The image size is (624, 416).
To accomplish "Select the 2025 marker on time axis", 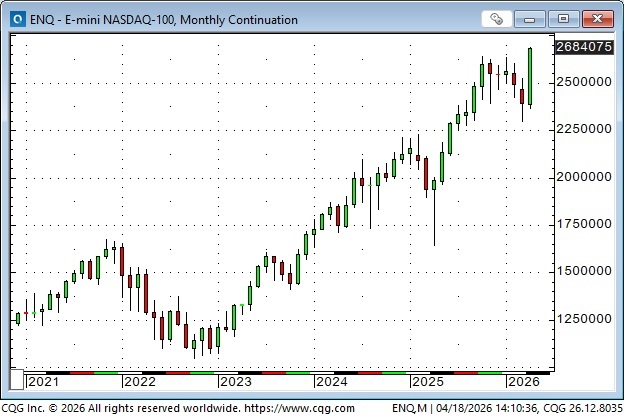I will [x=428, y=381].
